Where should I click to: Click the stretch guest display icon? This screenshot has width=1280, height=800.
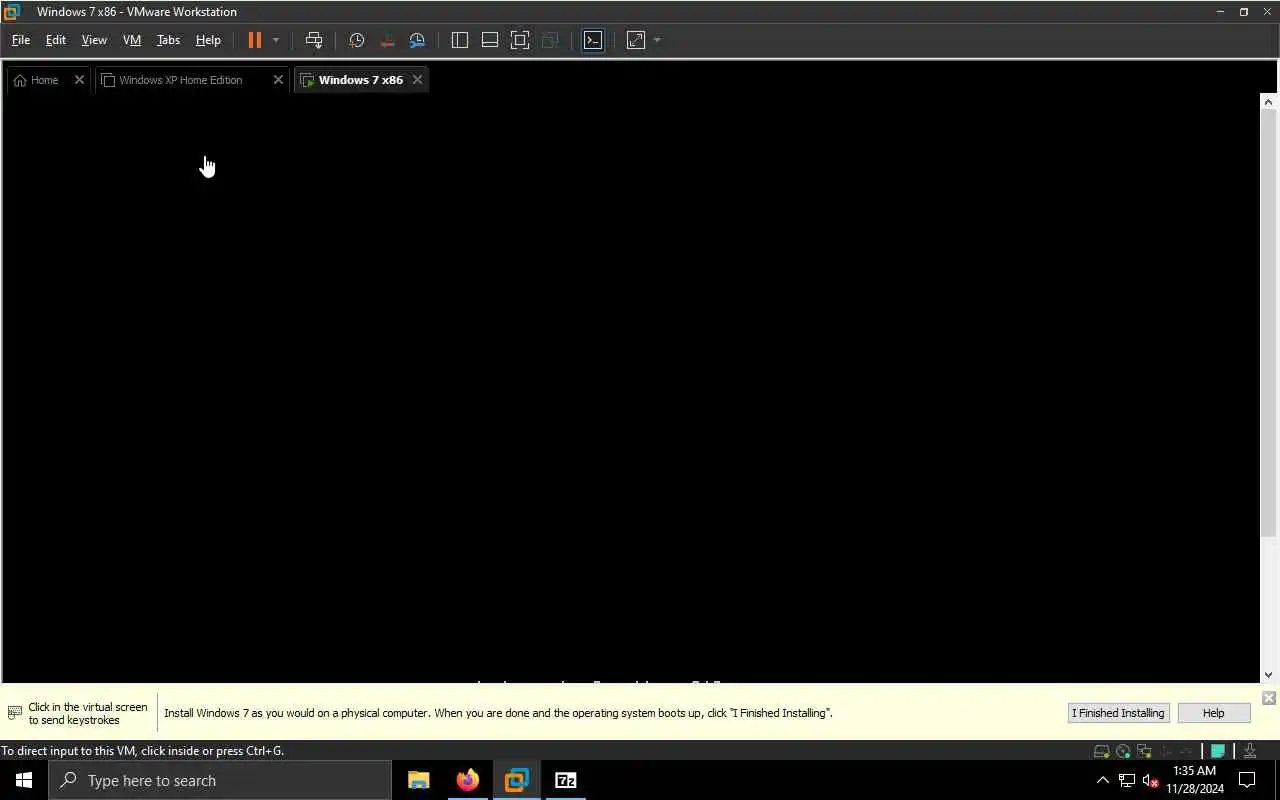(x=636, y=40)
